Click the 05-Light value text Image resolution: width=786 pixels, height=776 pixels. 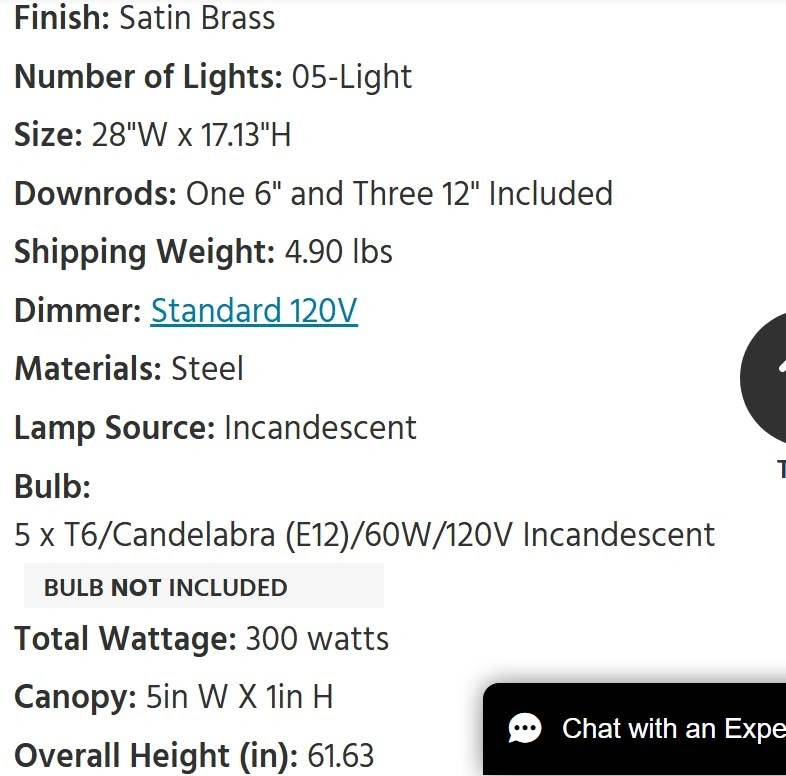tap(352, 77)
